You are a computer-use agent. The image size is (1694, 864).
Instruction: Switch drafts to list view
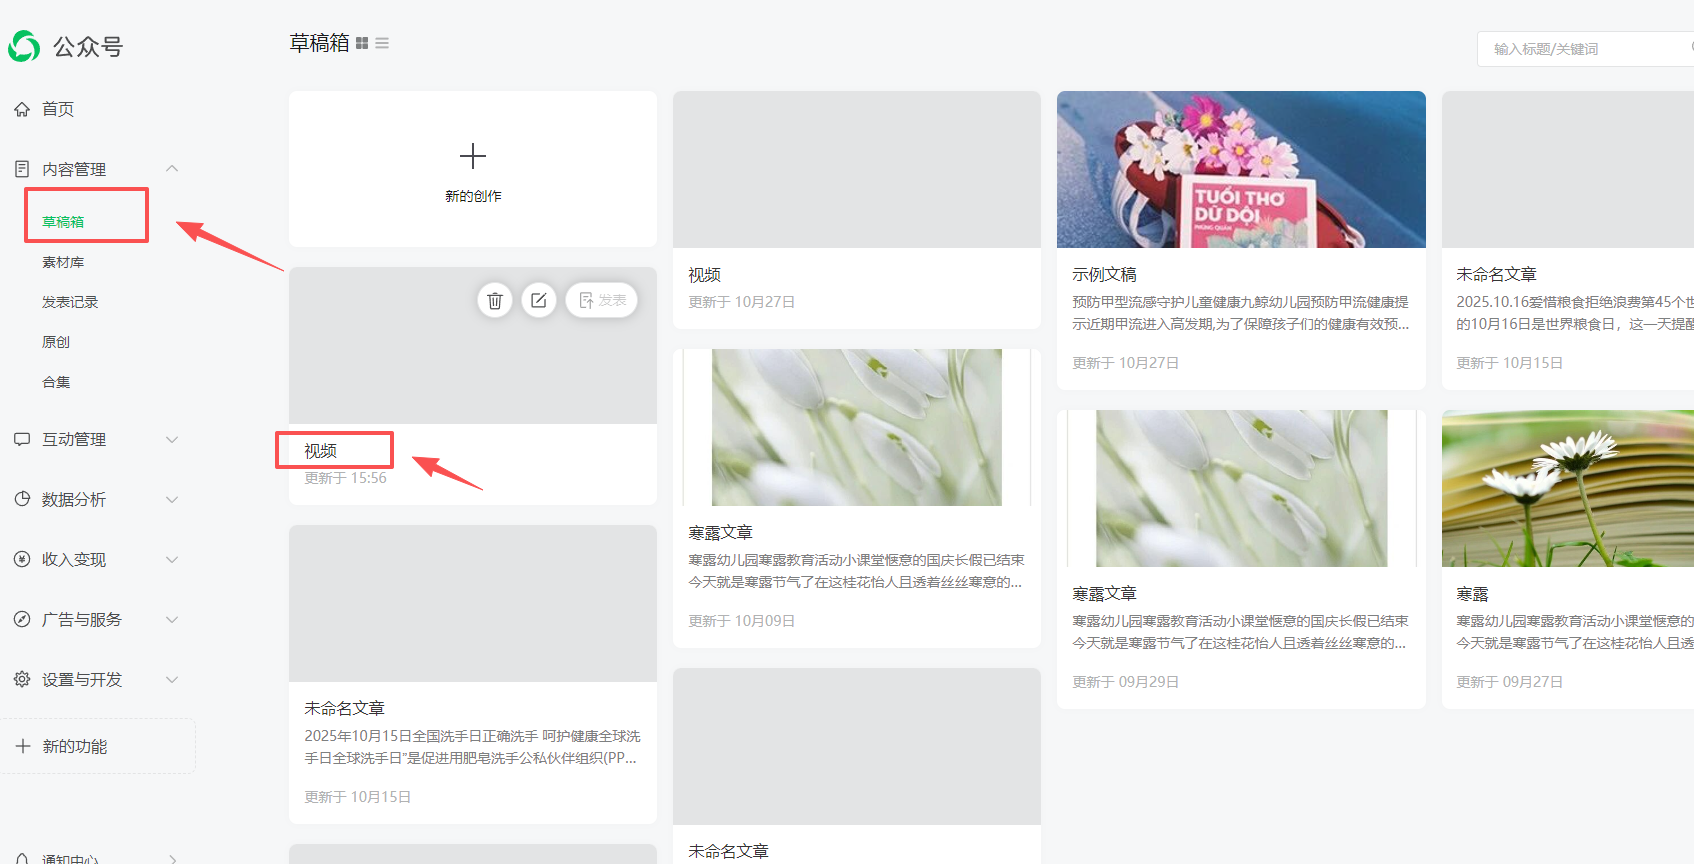[382, 44]
